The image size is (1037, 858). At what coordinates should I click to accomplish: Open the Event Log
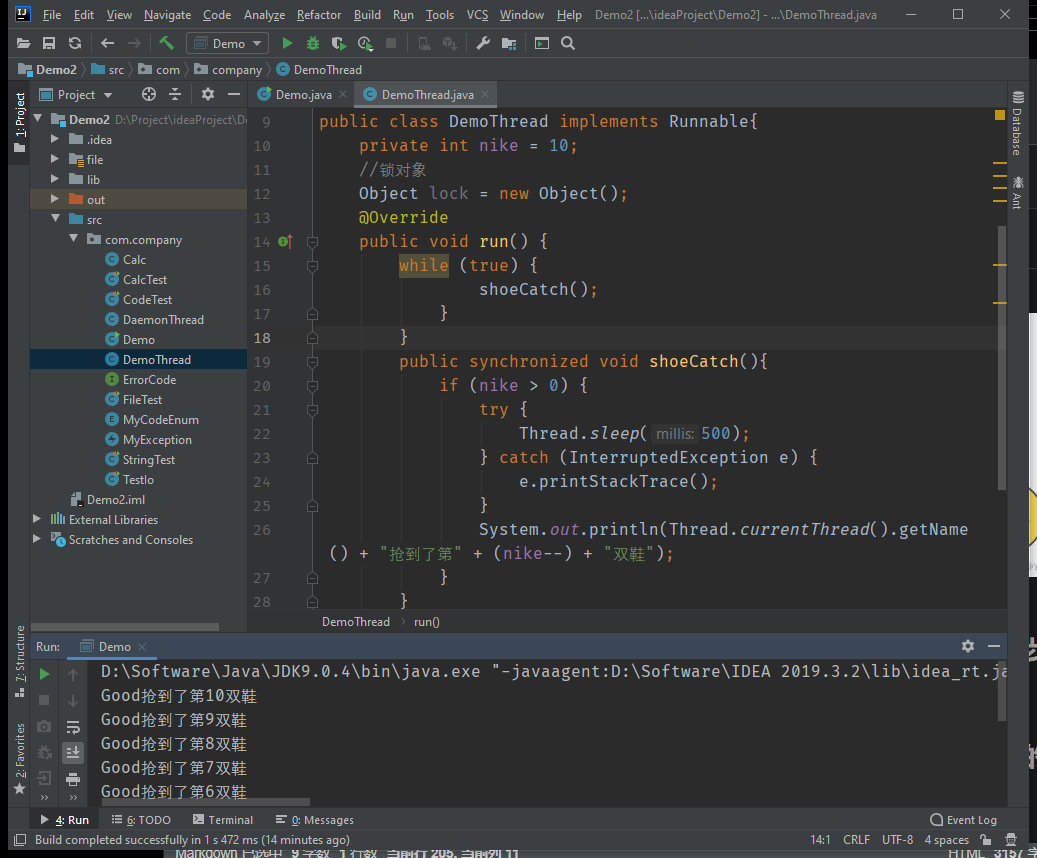(x=964, y=820)
